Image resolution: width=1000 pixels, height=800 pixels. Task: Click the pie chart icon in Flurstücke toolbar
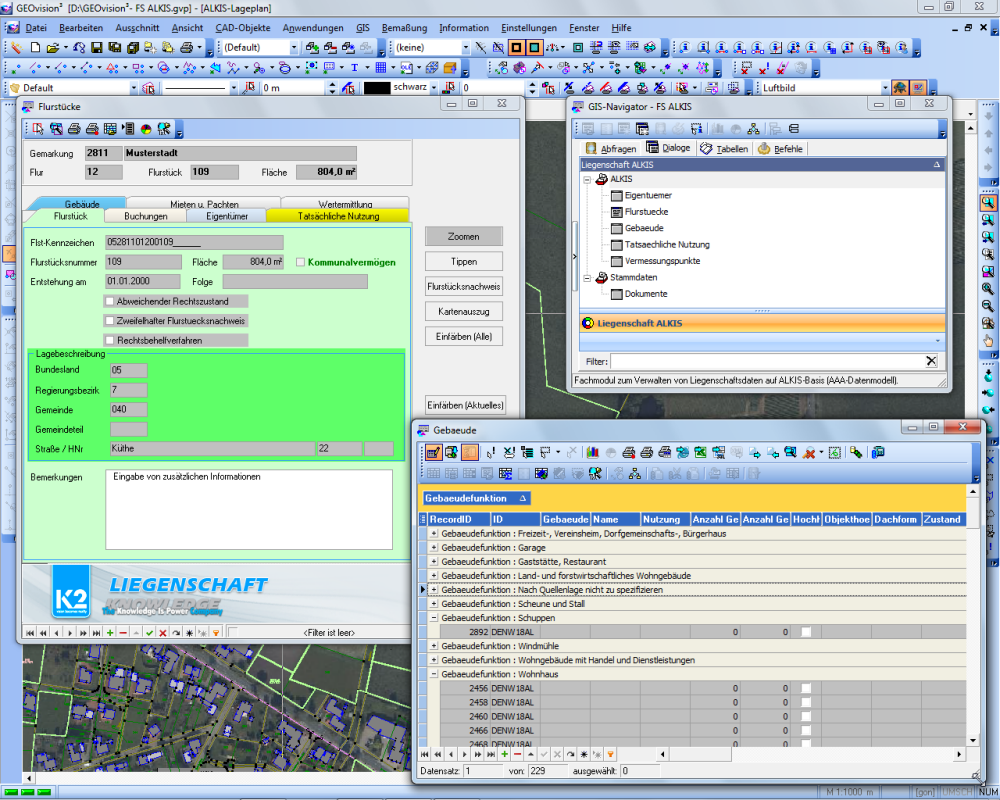click(146, 129)
